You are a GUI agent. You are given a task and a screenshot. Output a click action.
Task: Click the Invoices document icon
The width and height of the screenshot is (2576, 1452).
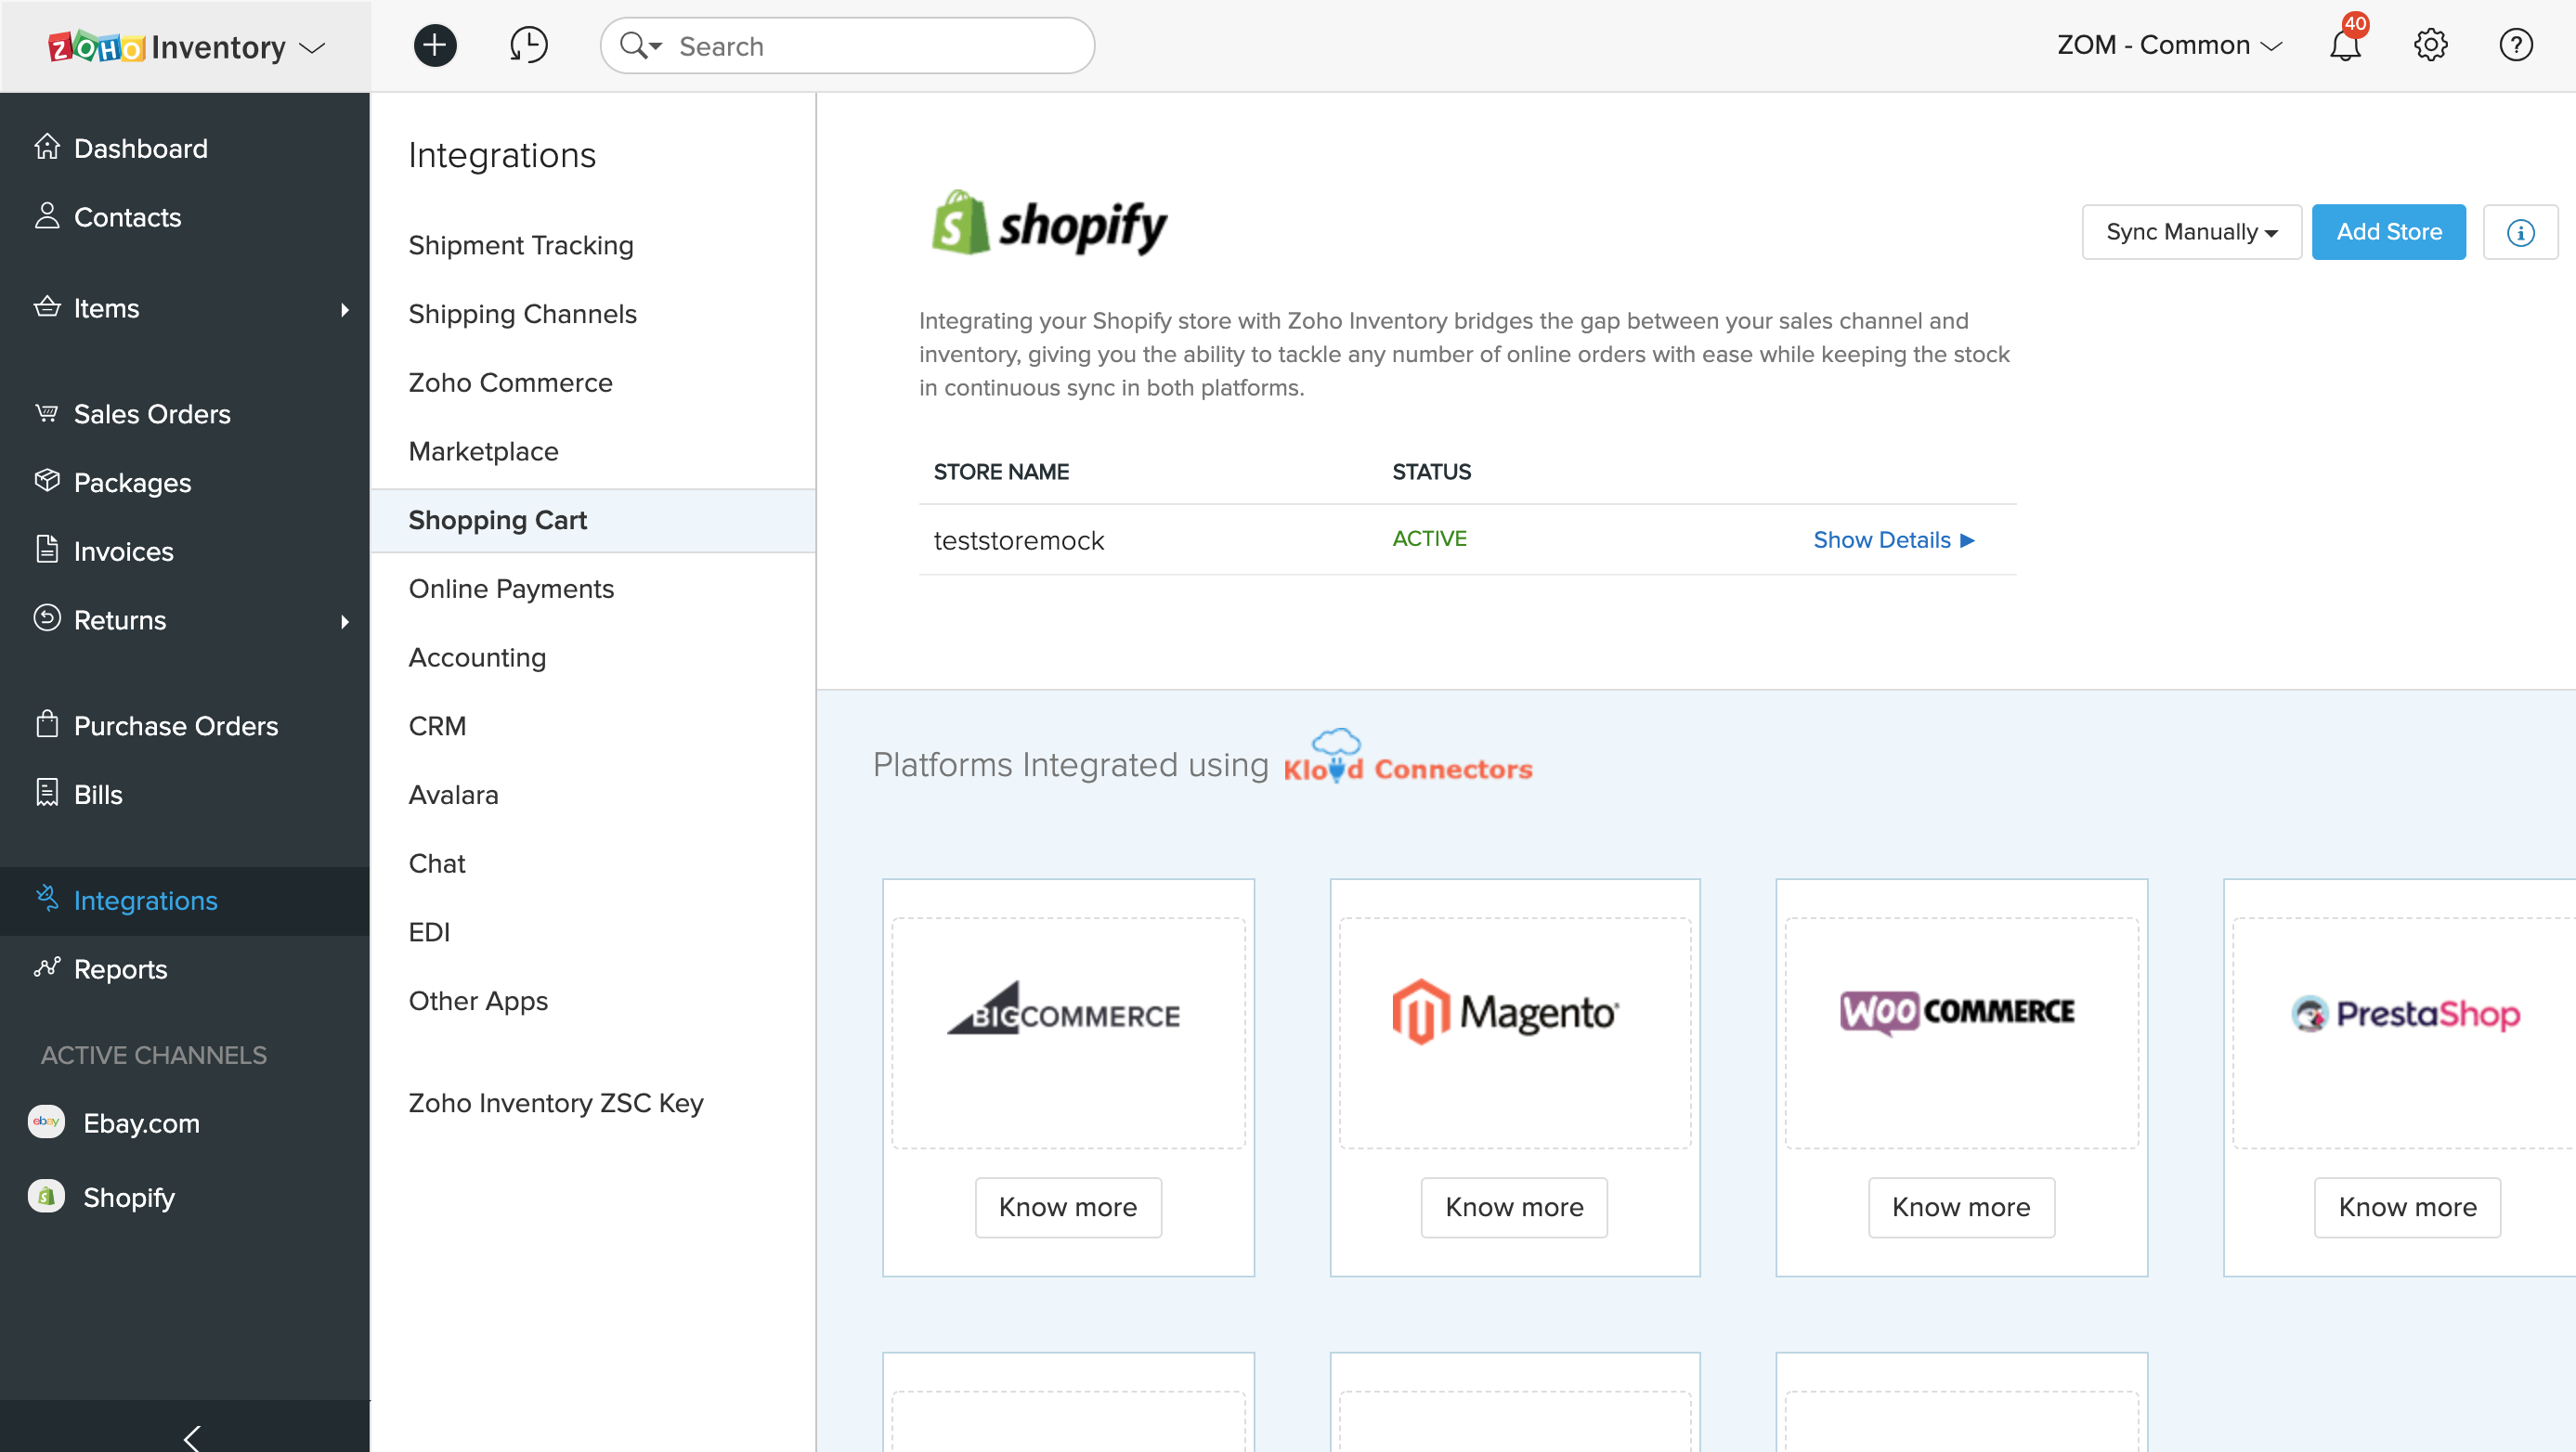coord(47,550)
